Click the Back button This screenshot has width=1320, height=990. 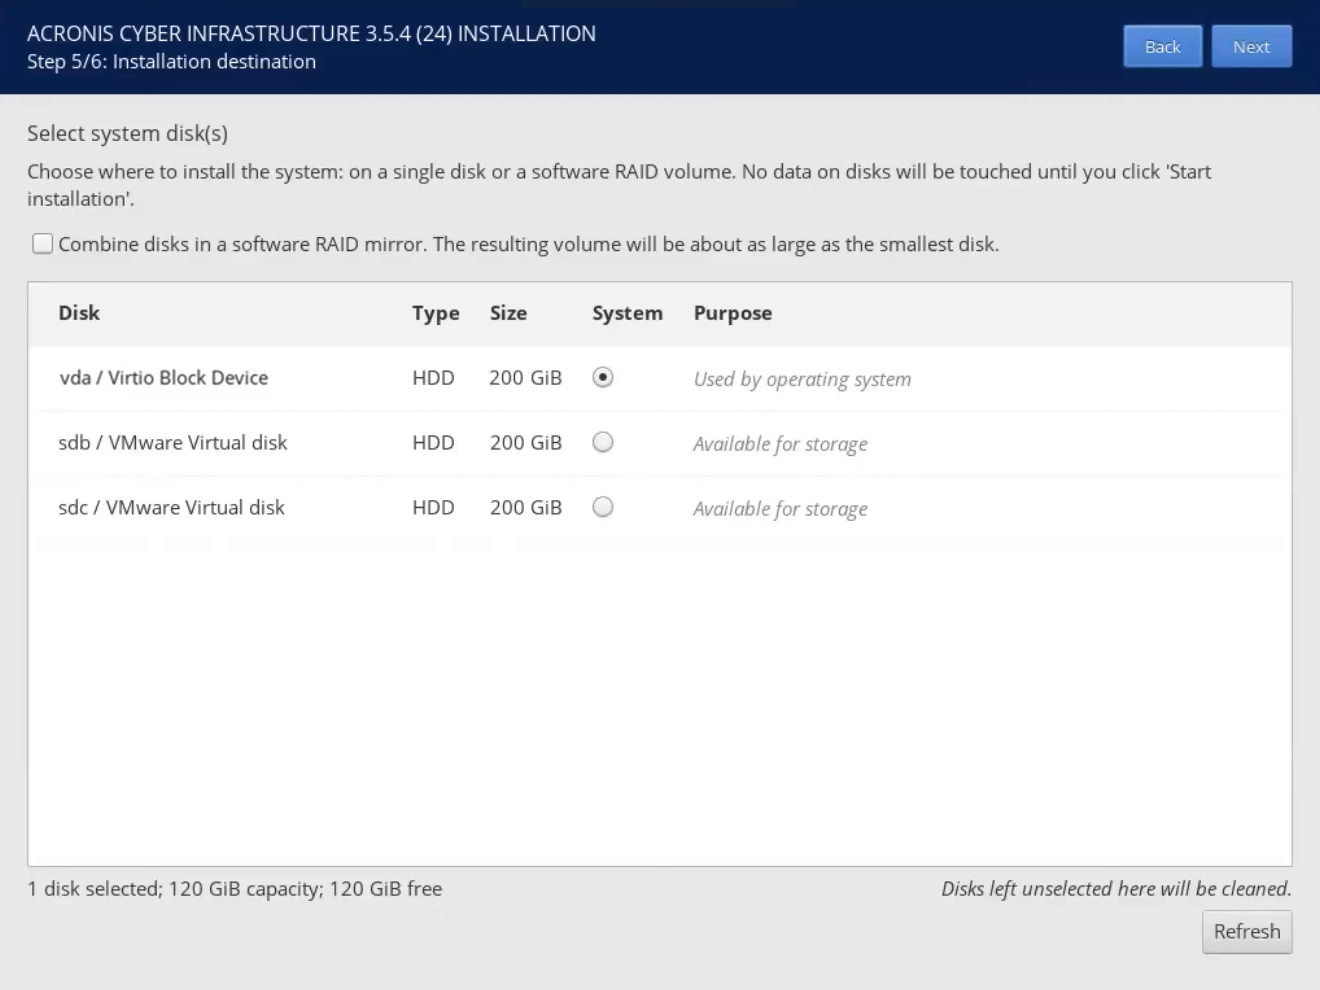click(x=1162, y=47)
